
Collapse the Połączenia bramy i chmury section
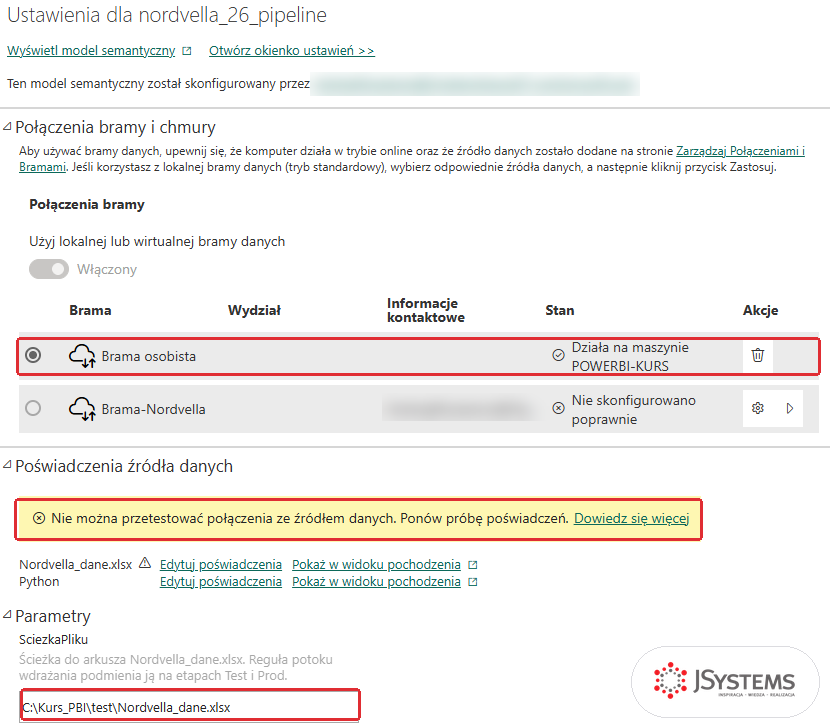point(7,127)
